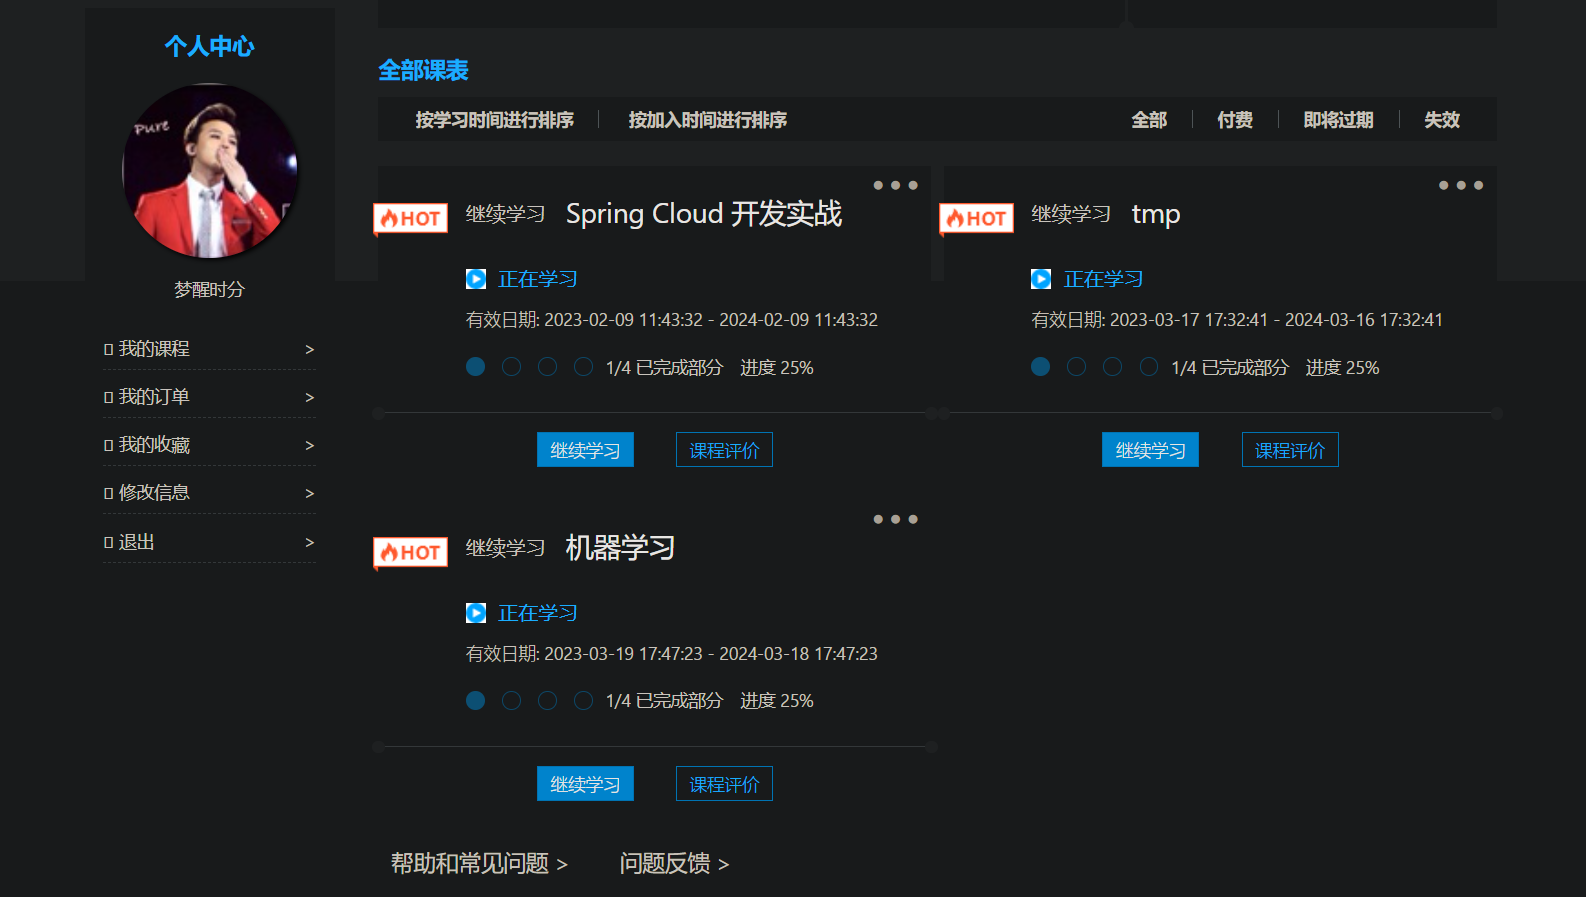The height and width of the screenshot is (897, 1586).
Task: Click validity date text of tmp course
Action: pyautogui.click(x=1237, y=320)
